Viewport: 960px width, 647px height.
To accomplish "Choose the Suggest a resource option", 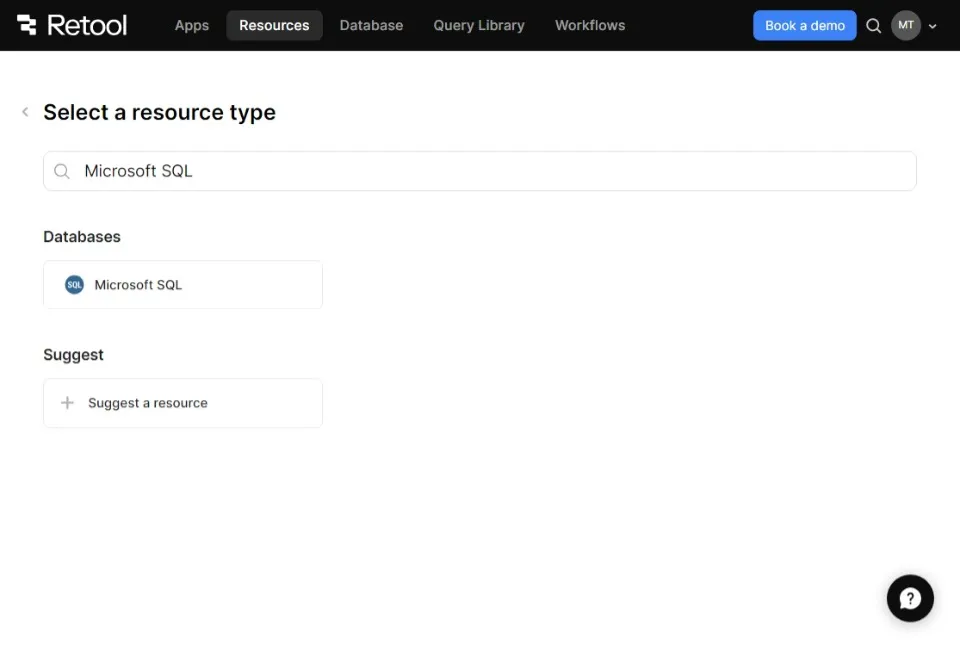I will tap(148, 403).
